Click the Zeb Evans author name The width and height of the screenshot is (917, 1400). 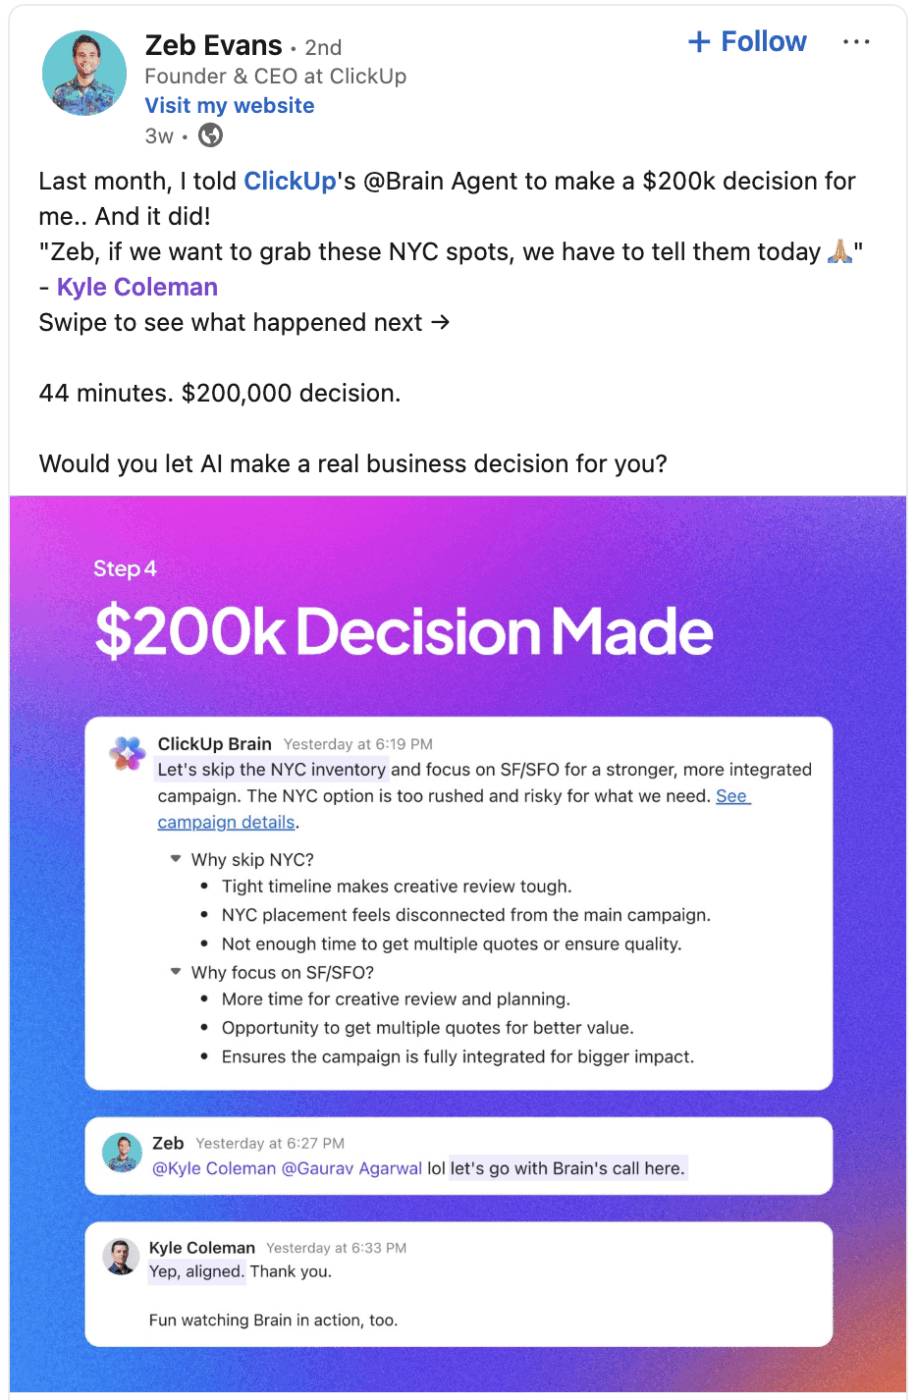213,46
